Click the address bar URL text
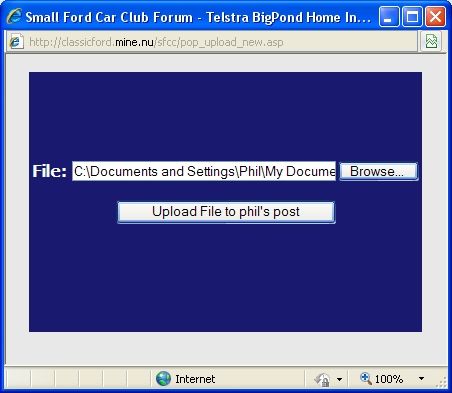This screenshot has height=393, width=452. (x=156, y=42)
